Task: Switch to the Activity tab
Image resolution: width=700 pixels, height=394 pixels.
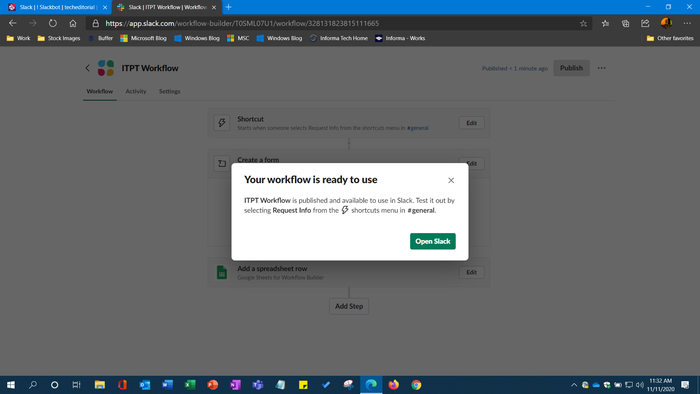Action: pos(136,91)
